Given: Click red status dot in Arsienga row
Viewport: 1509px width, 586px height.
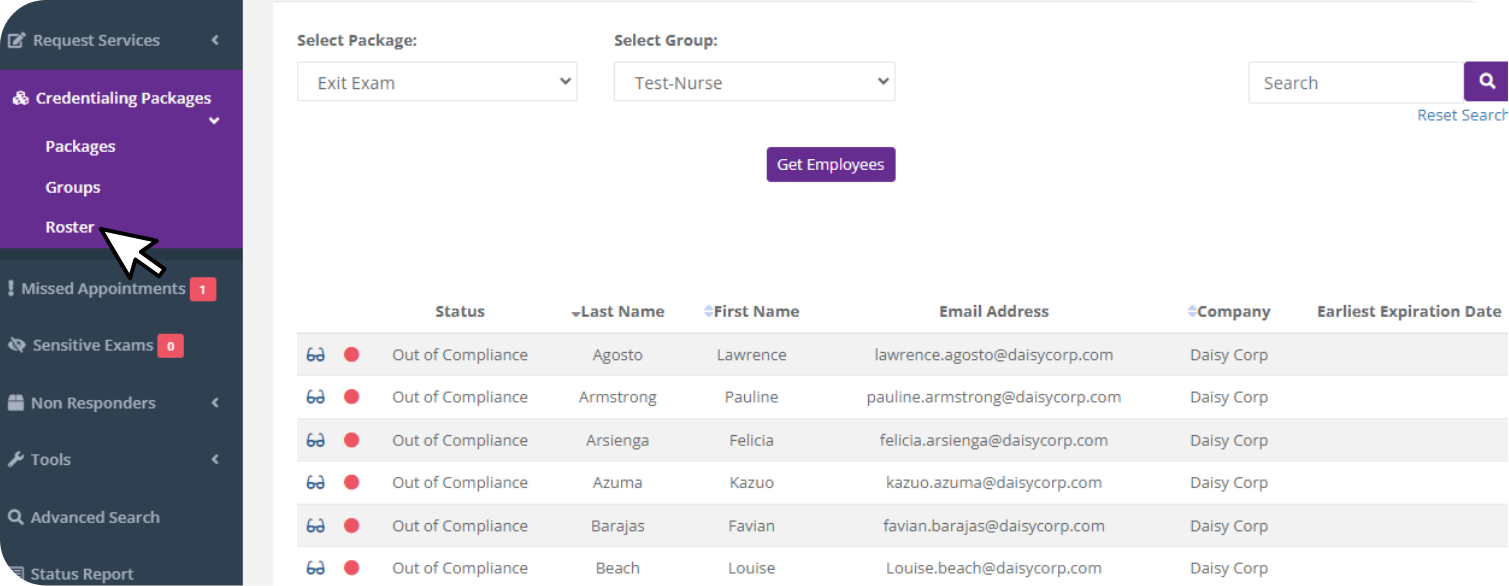Looking at the screenshot, I should pos(352,440).
